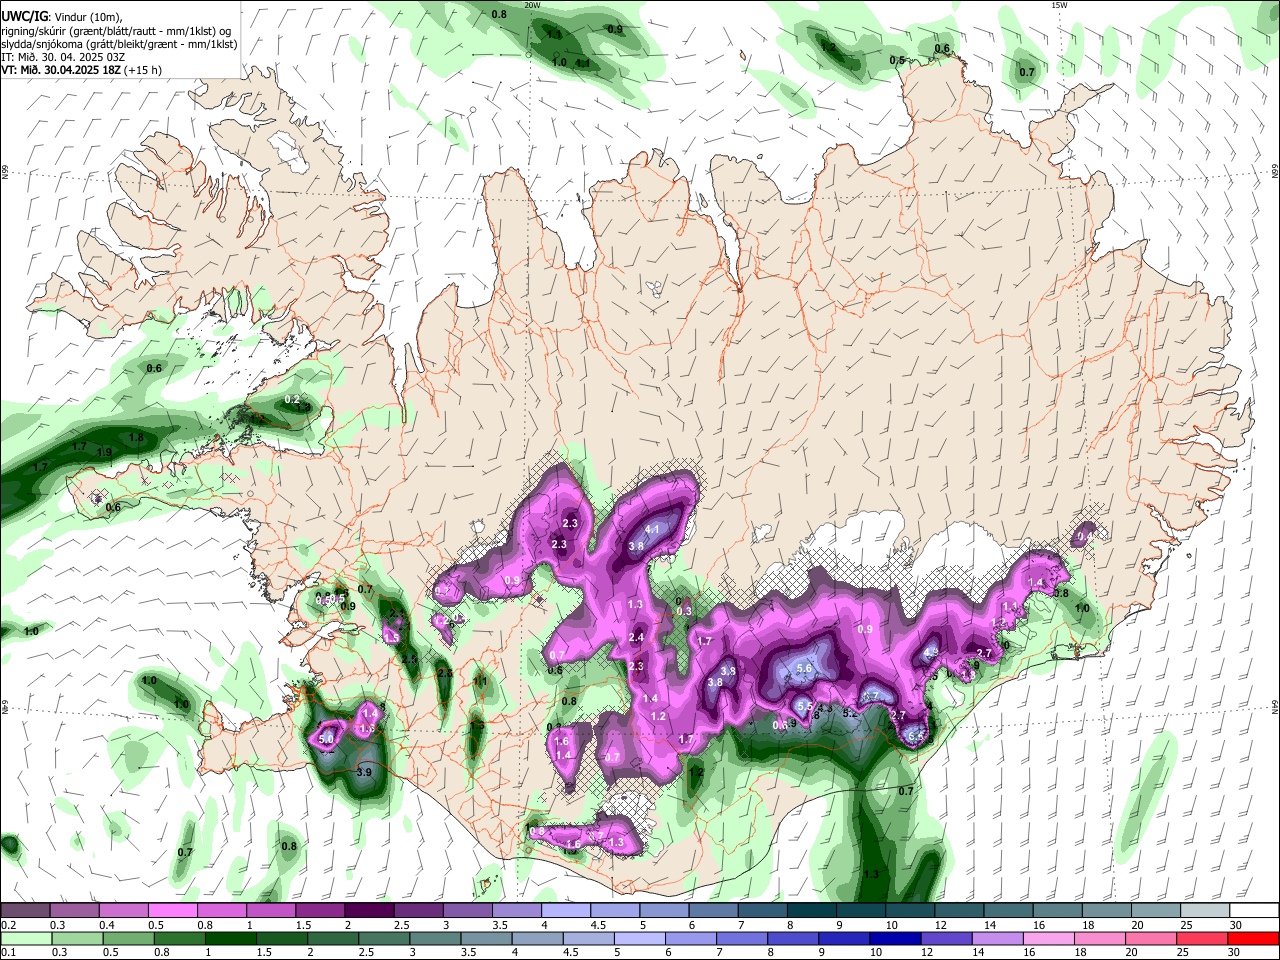Click the '5.6' precipitation value on map
This screenshot has height=960, width=1280.
(802, 669)
